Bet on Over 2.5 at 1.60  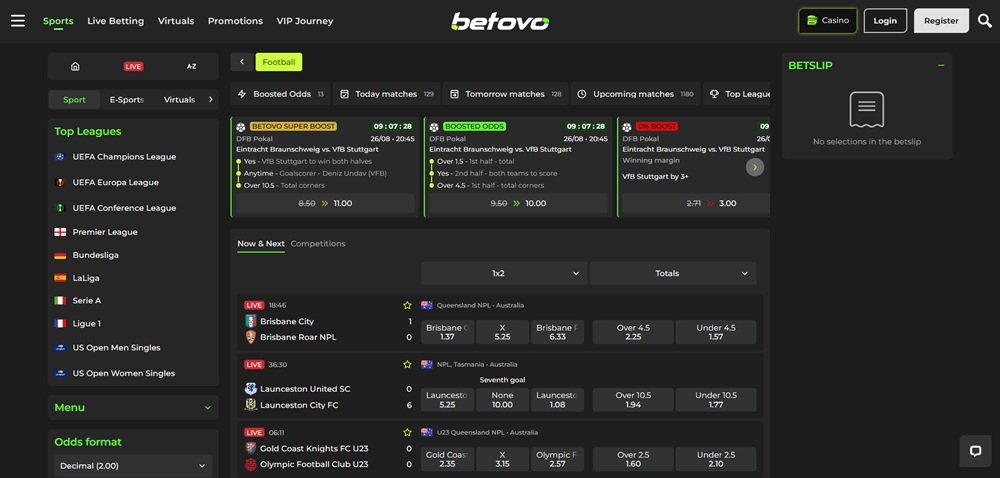(633, 459)
